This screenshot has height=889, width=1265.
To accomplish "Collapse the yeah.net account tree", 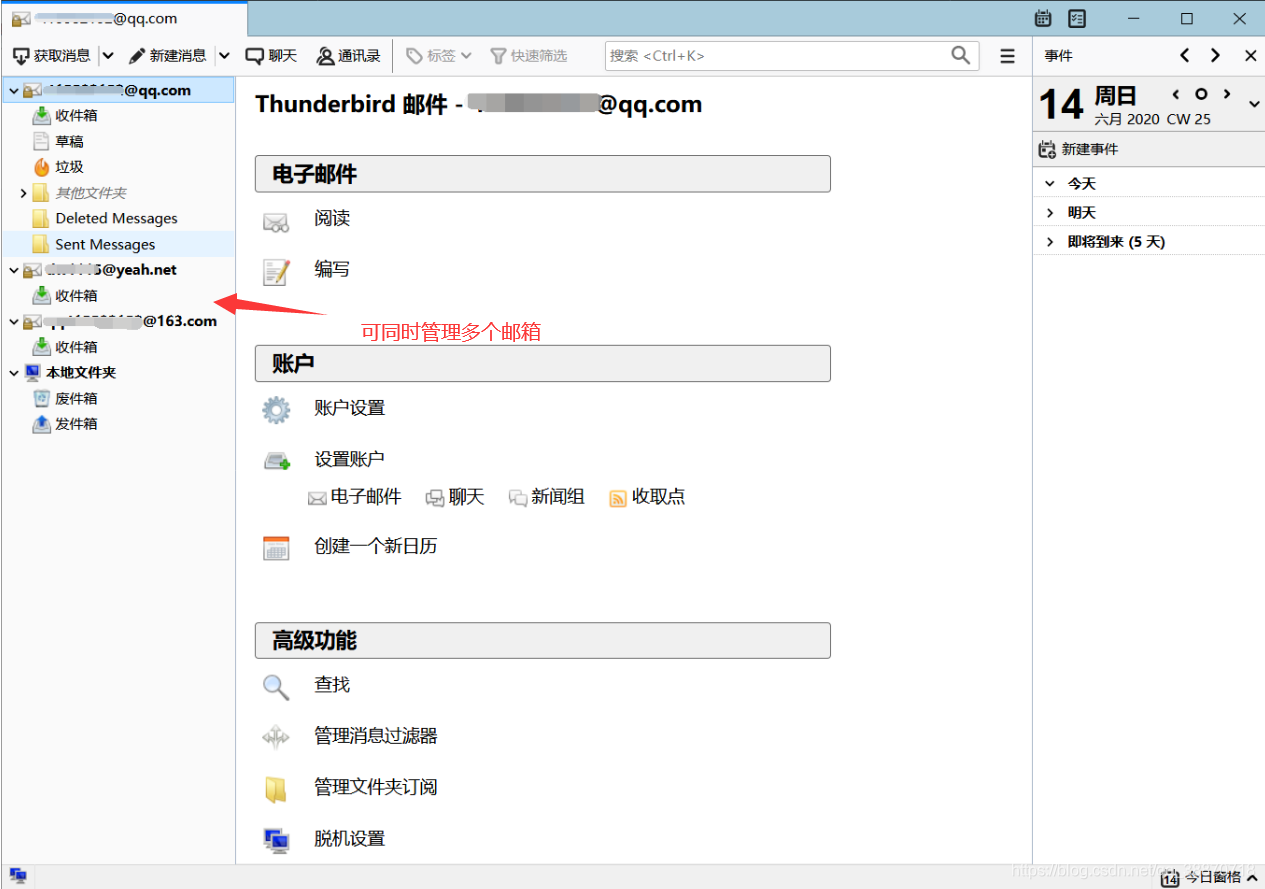I will [x=13, y=270].
